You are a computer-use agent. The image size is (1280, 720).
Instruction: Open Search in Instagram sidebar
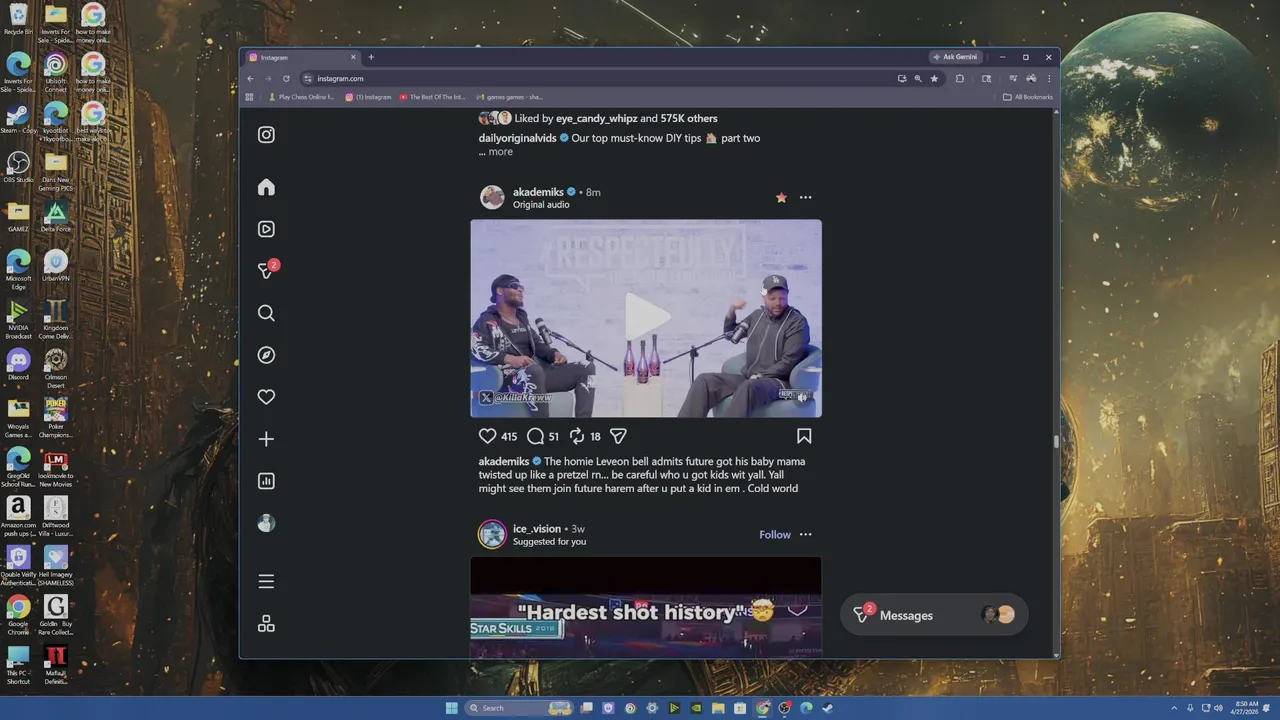(266, 313)
